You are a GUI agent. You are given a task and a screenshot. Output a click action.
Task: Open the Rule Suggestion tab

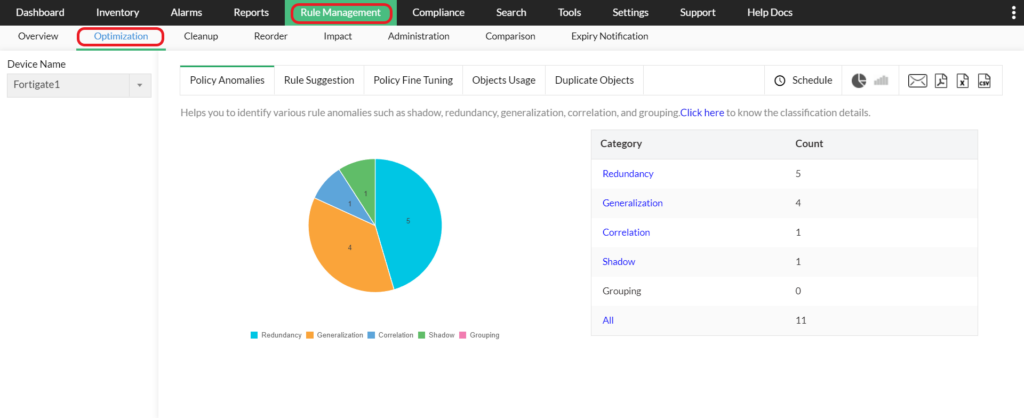coord(319,80)
